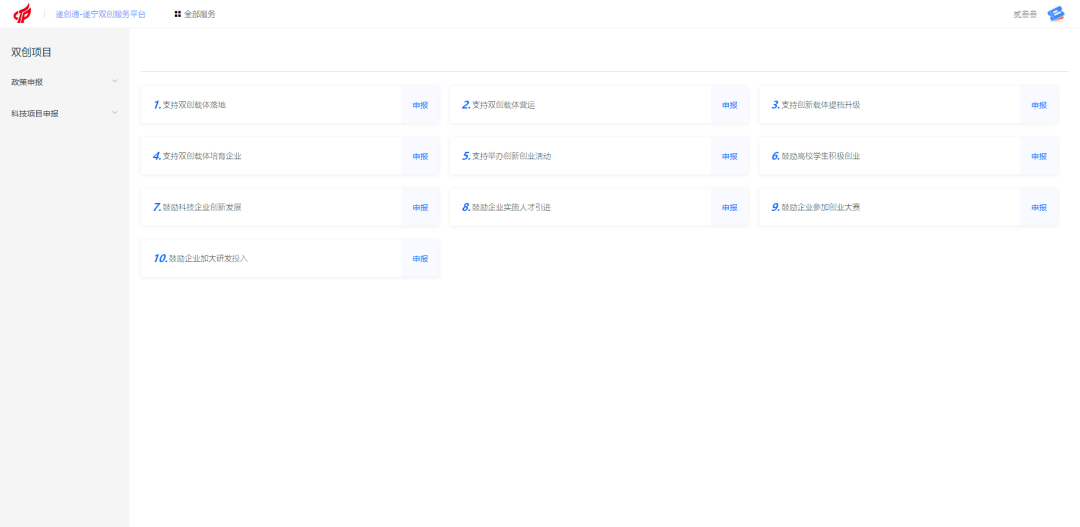This screenshot has height=527, width=1080.
Task: Click the blue user avatar icon
Action: (1056, 14)
